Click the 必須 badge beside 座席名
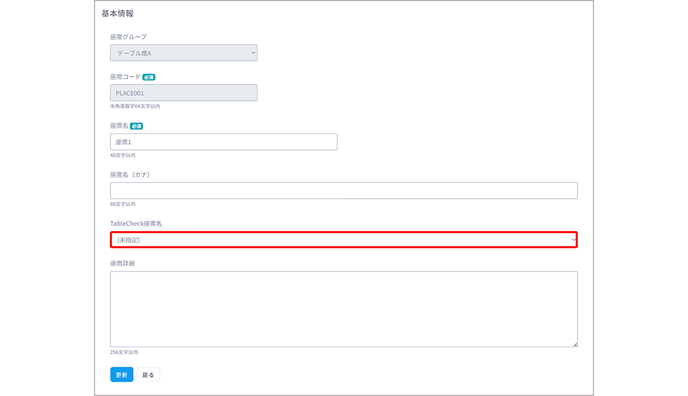This screenshot has height=396, width=688. point(136,126)
